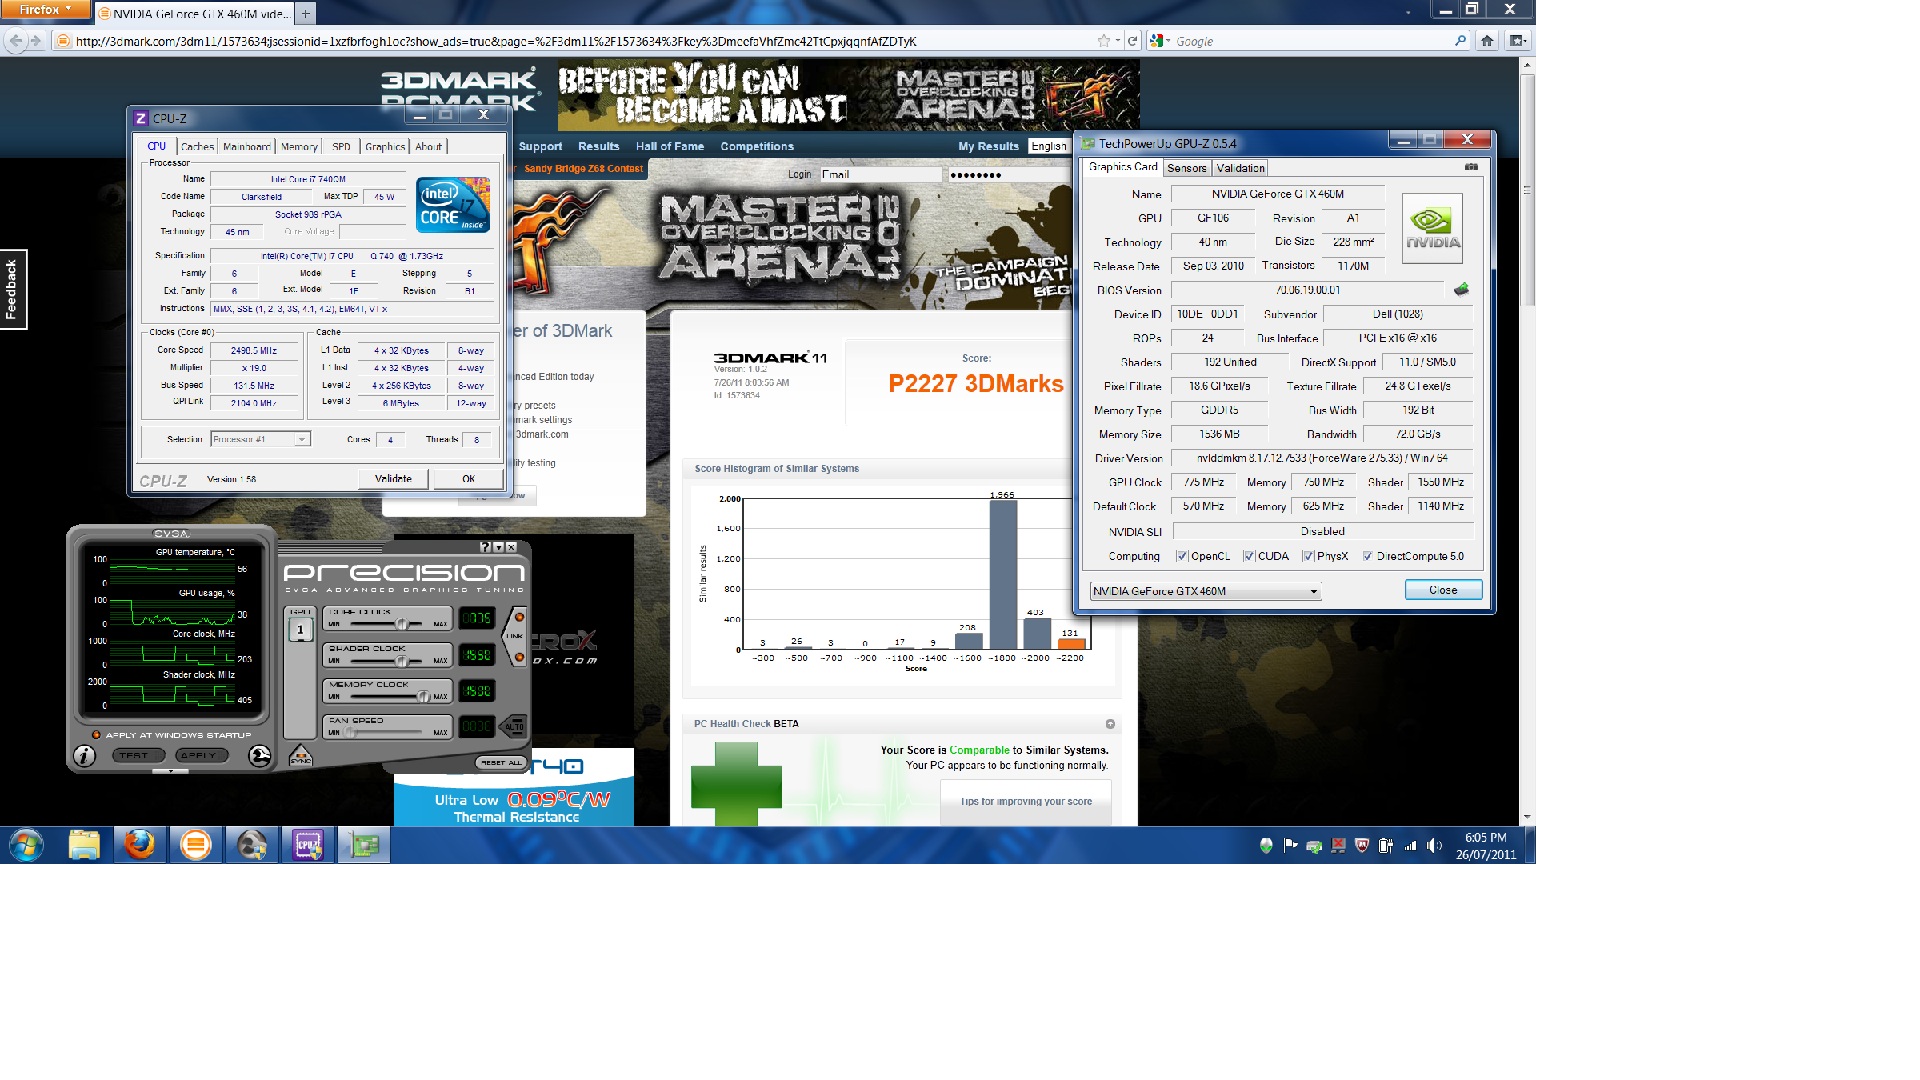Expand the bottom arrow of EVGA Precision monitor
The image size is (1920, 1080).
[171, 771]
